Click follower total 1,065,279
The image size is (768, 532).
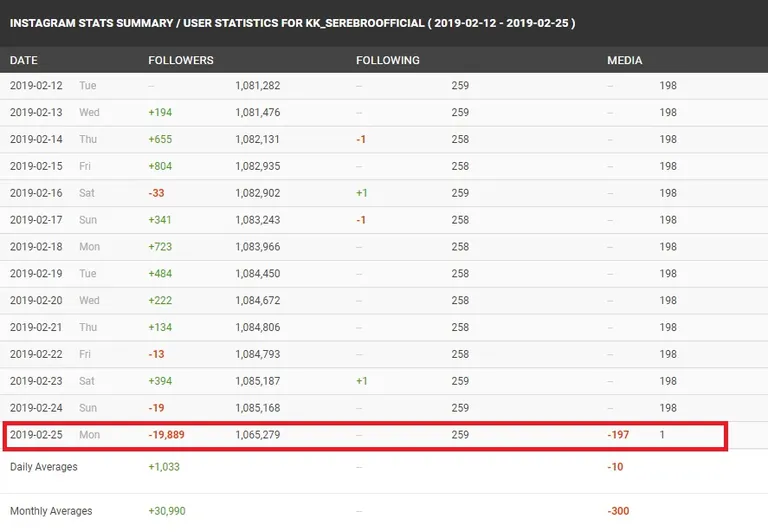258,435
